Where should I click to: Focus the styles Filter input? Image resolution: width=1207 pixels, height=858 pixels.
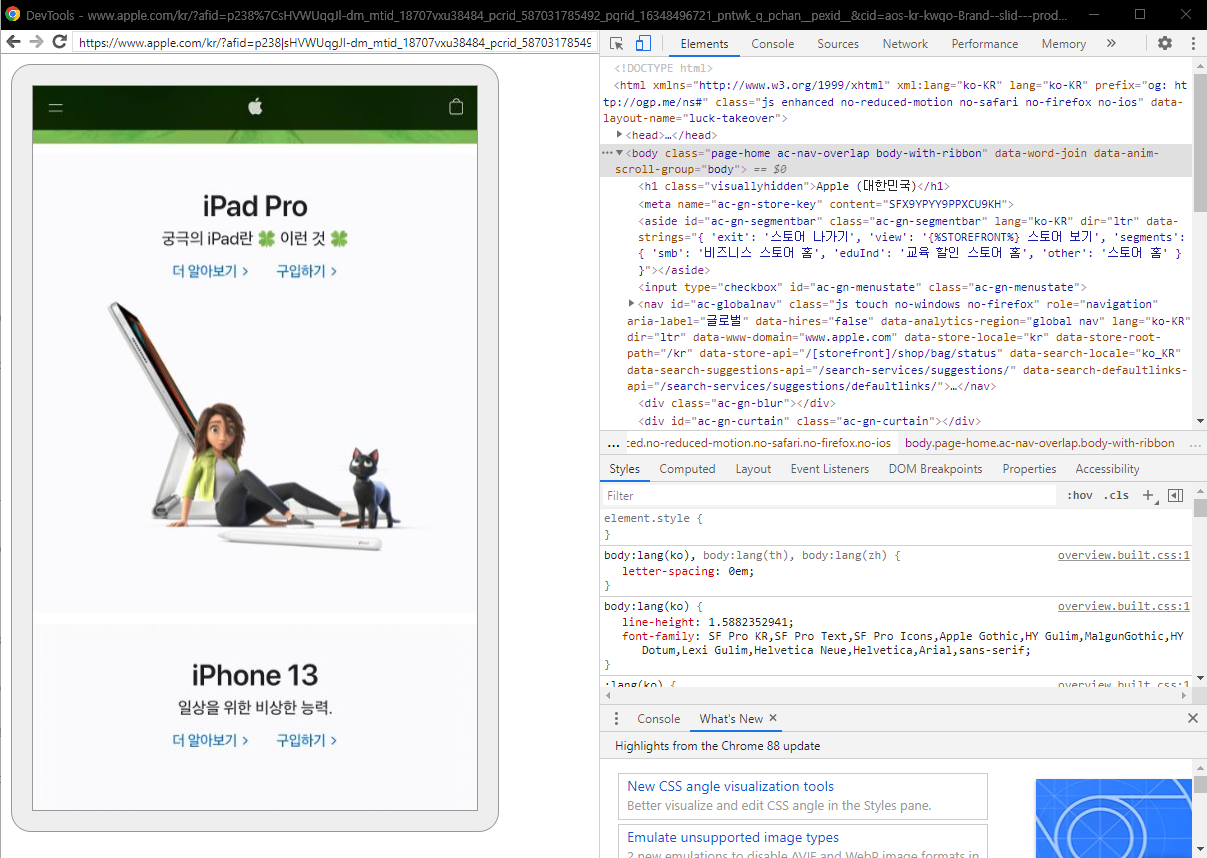(x=830, y=496)
